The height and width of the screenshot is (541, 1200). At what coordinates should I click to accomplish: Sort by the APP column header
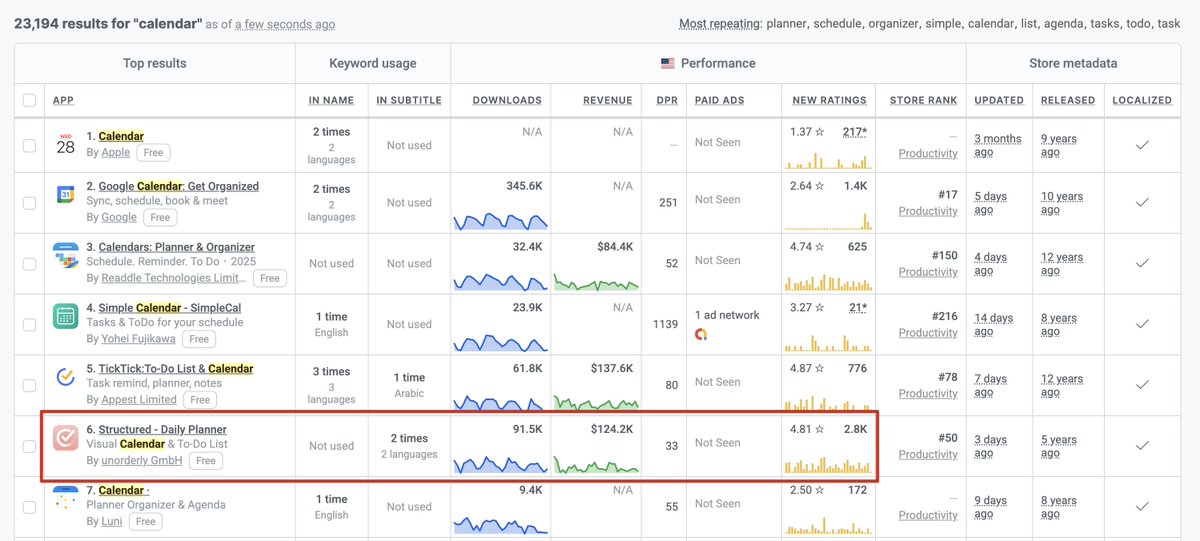(63, 100)
